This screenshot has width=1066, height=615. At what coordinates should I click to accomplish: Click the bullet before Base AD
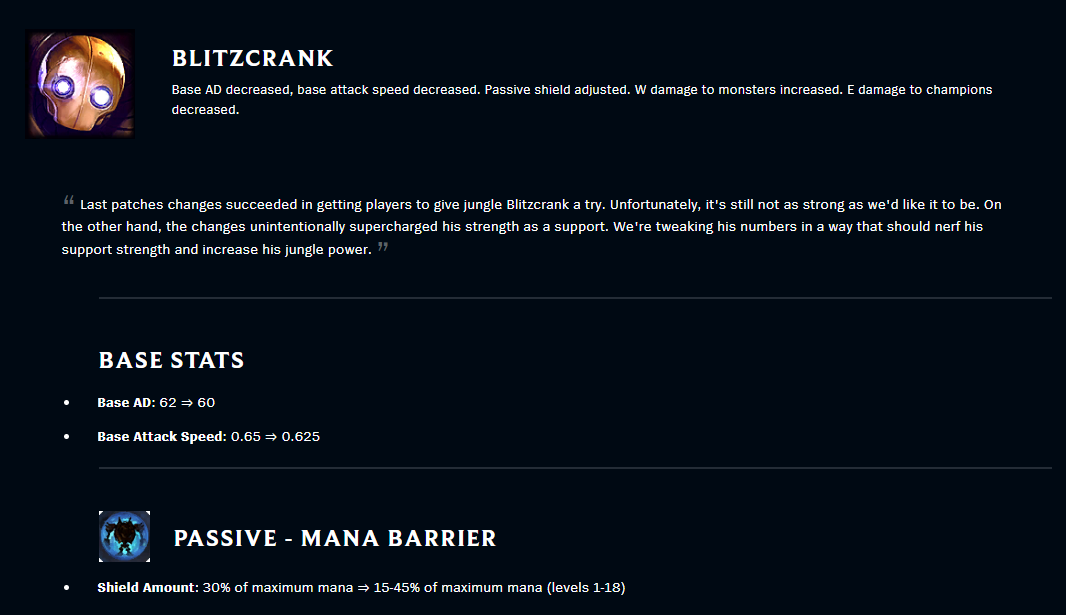[67, 403]
